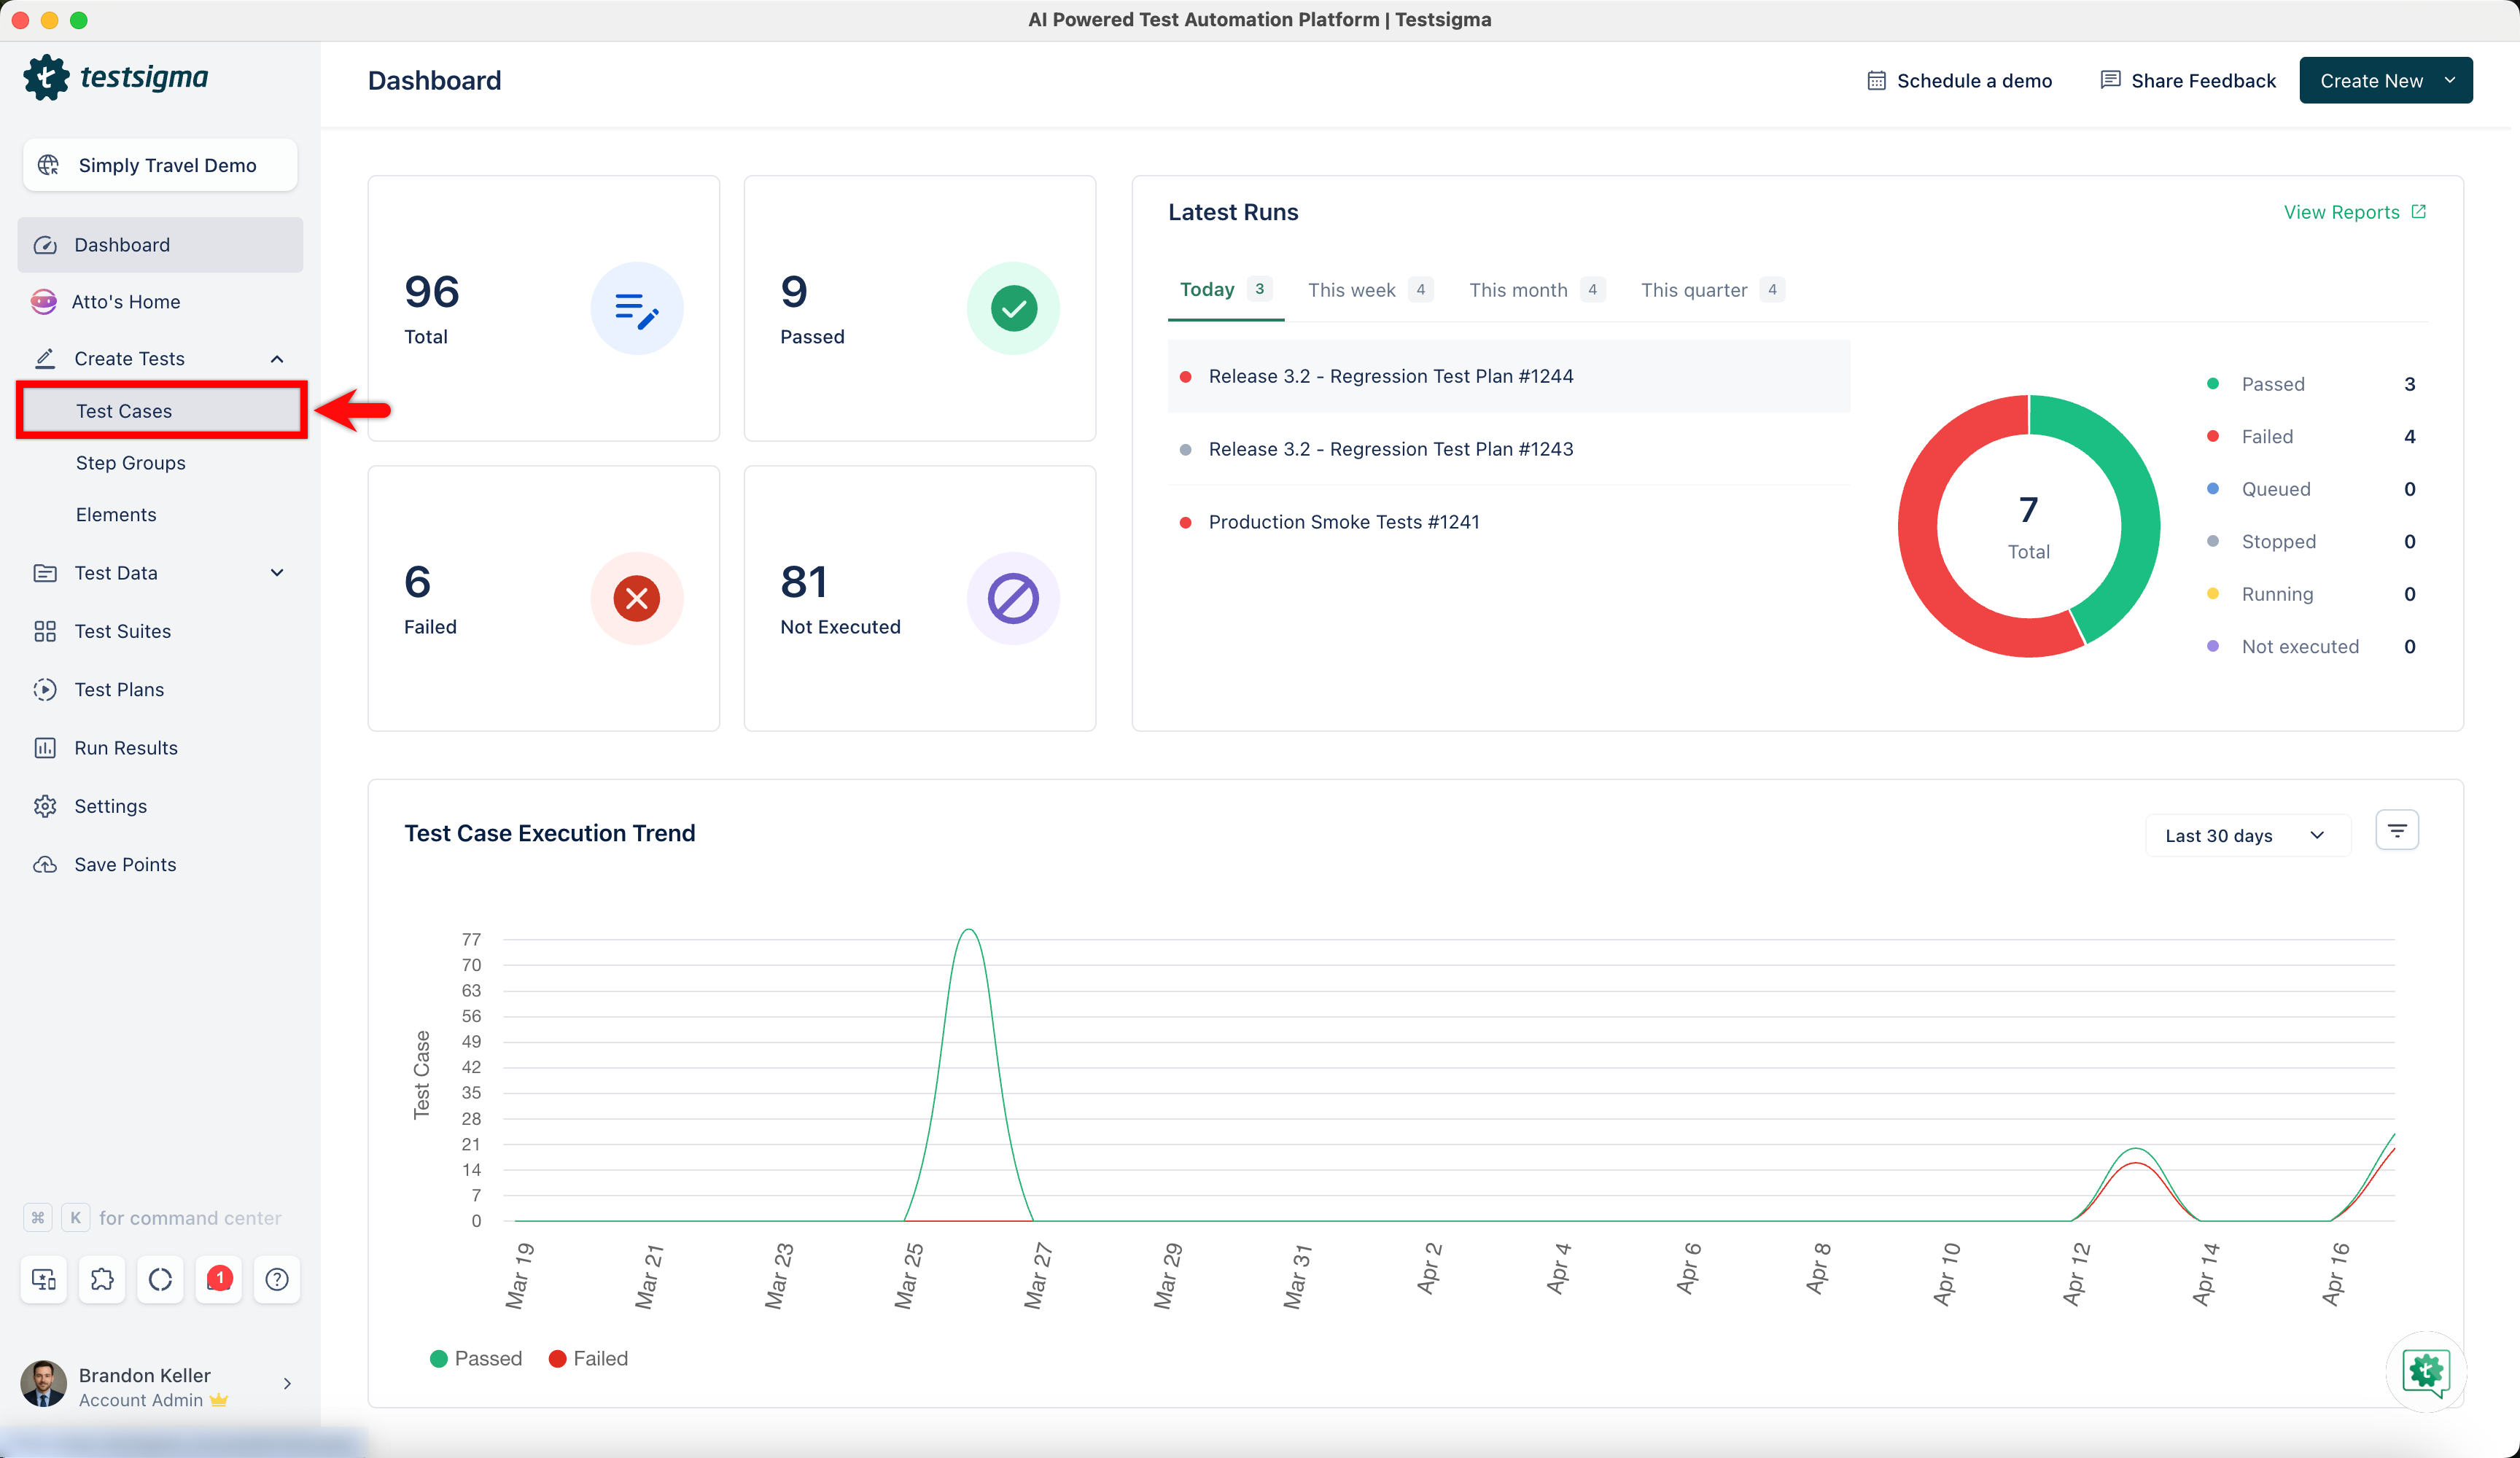Click the external-link icon beside View Reports

tap(2419, 212)
